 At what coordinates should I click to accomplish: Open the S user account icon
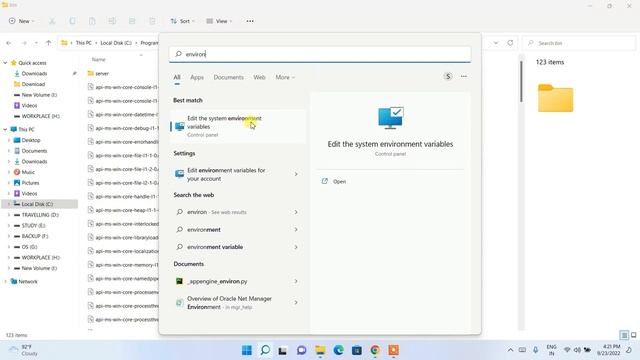coord(448,76)
